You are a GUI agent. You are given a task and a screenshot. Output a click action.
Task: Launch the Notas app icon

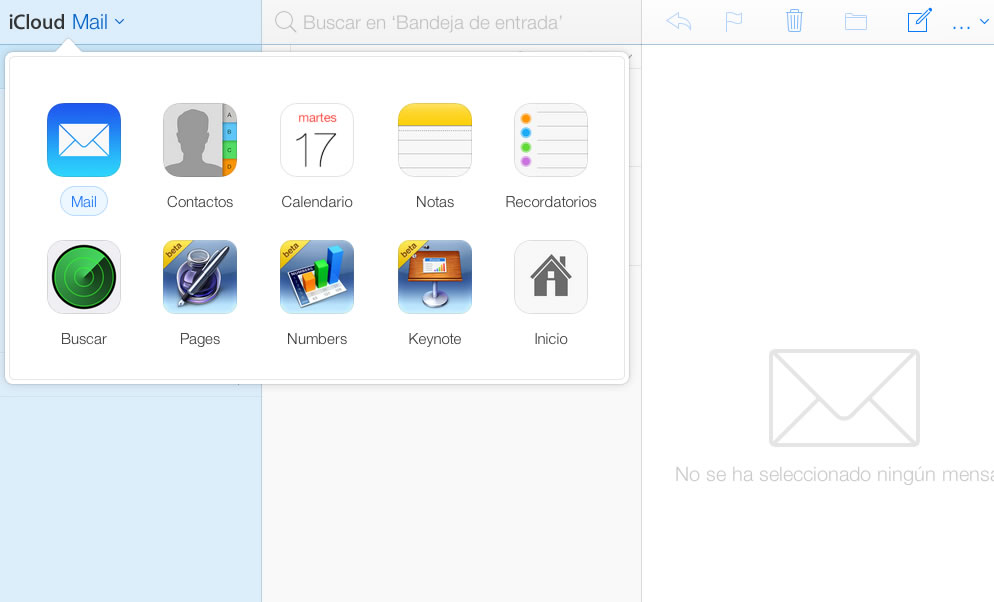[435, 140]
